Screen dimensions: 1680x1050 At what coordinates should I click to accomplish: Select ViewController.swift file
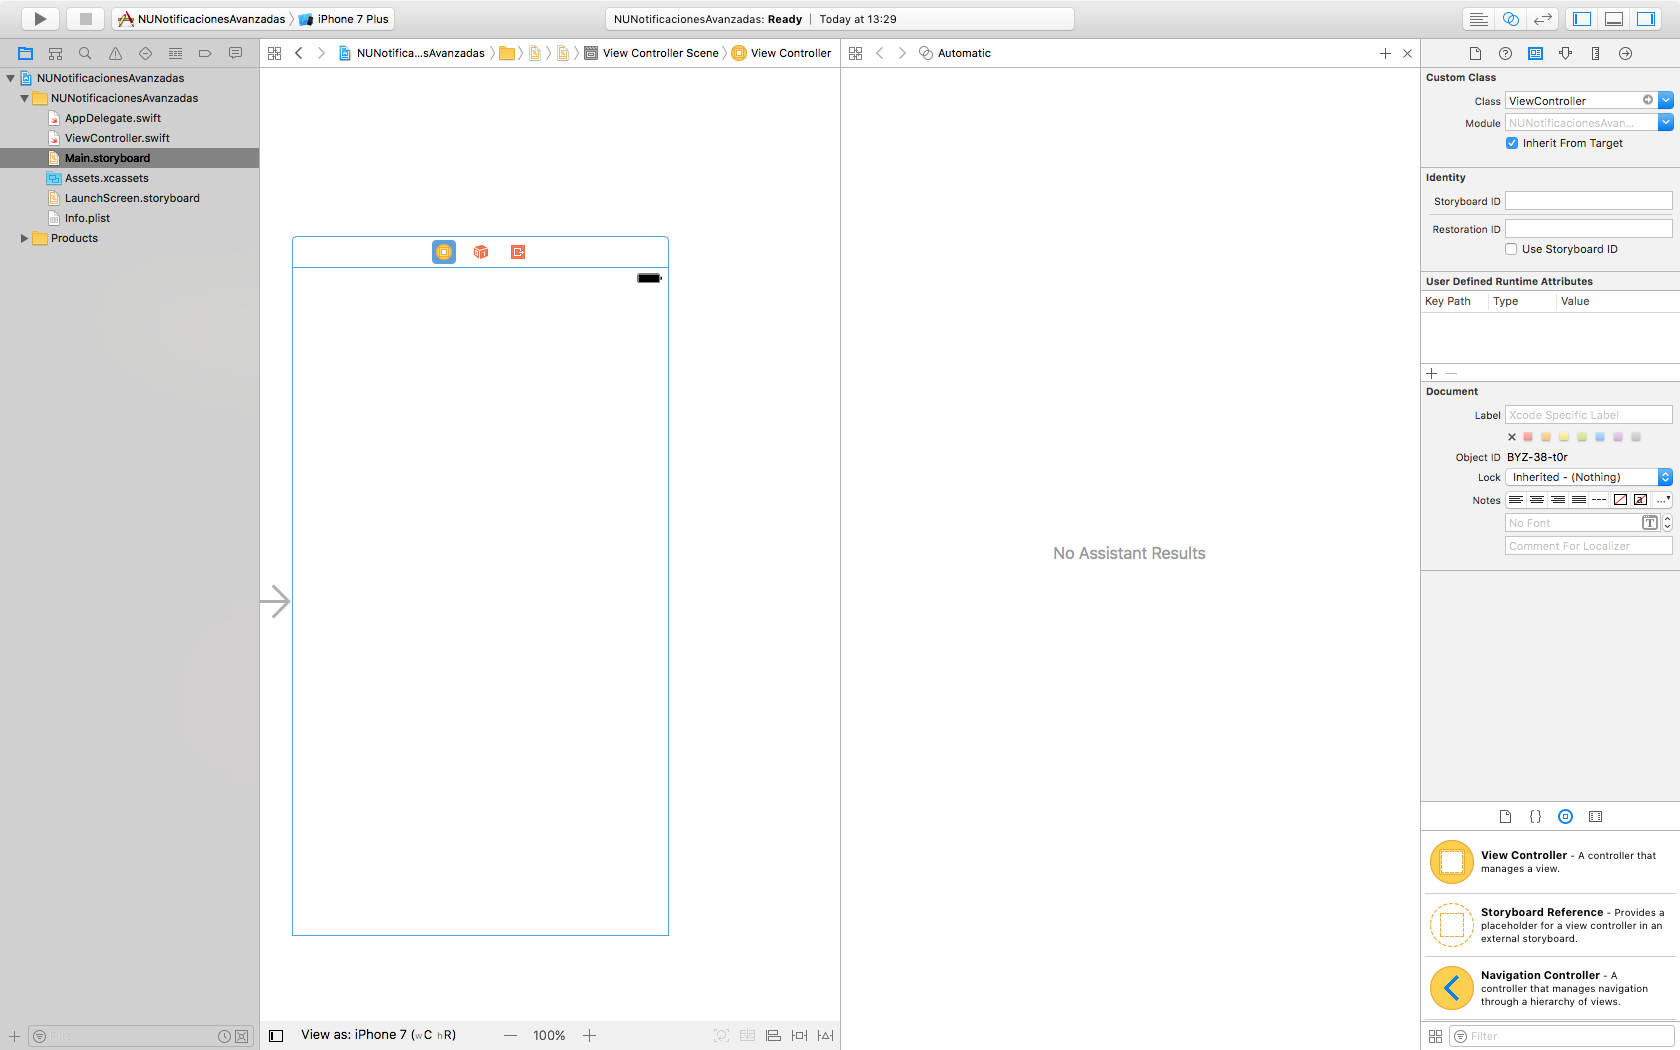[117, 138]
